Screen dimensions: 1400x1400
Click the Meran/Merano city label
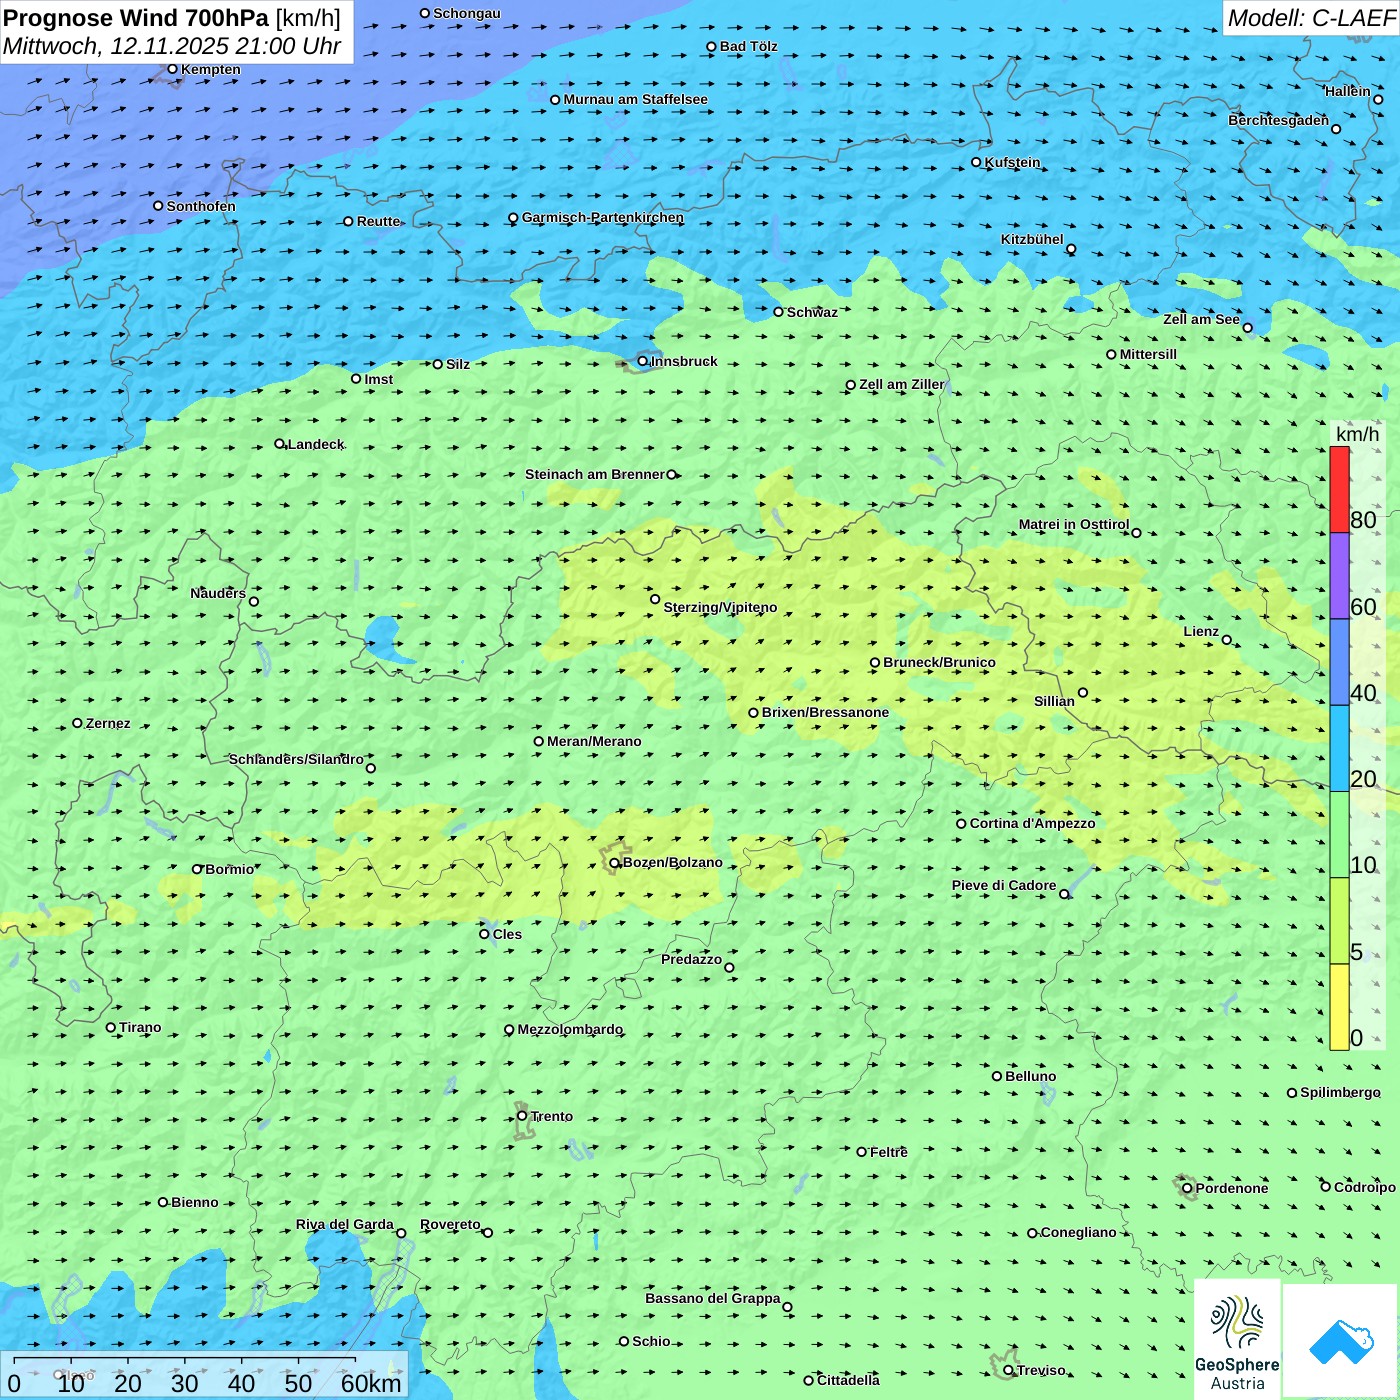coord(594,741)
